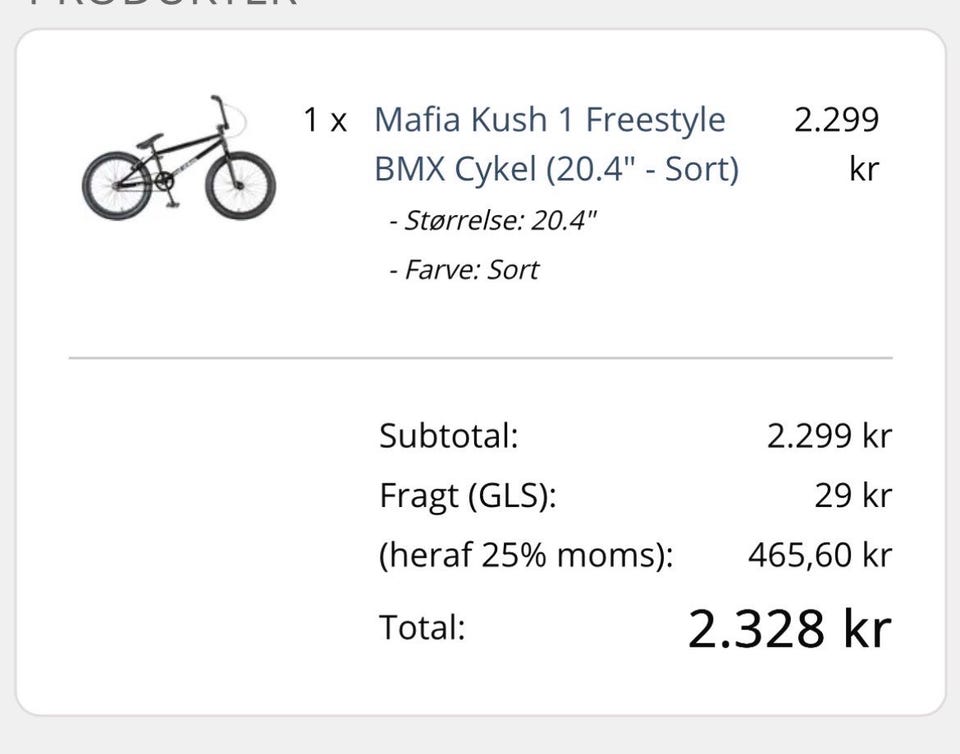Image resolution: width=960 pixels, height=754 pixels.
Task: Click the "(heraf 25% moms)" VAT label
Action: [x=526, y=555]
